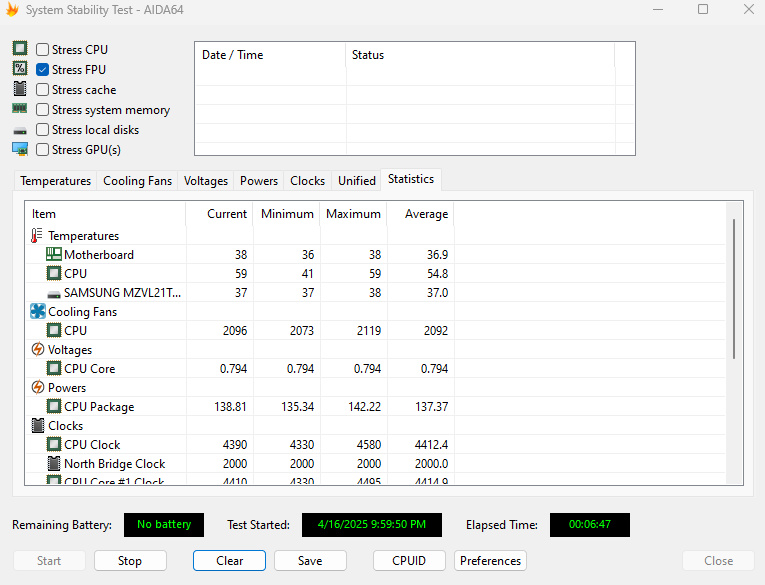This screenshot has width=765, height=585.
Task: Enable Stress local disks checkbox
Action: (42, 130)
